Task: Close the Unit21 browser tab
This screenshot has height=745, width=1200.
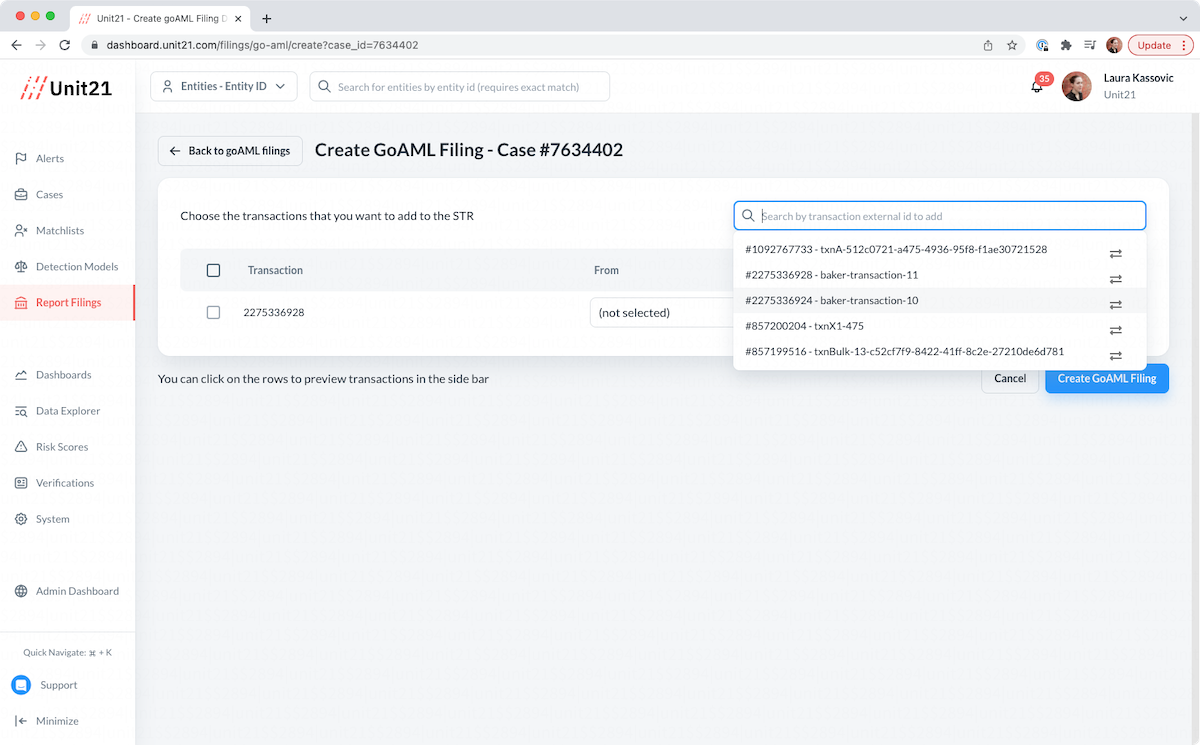Action: coord(238,18)
